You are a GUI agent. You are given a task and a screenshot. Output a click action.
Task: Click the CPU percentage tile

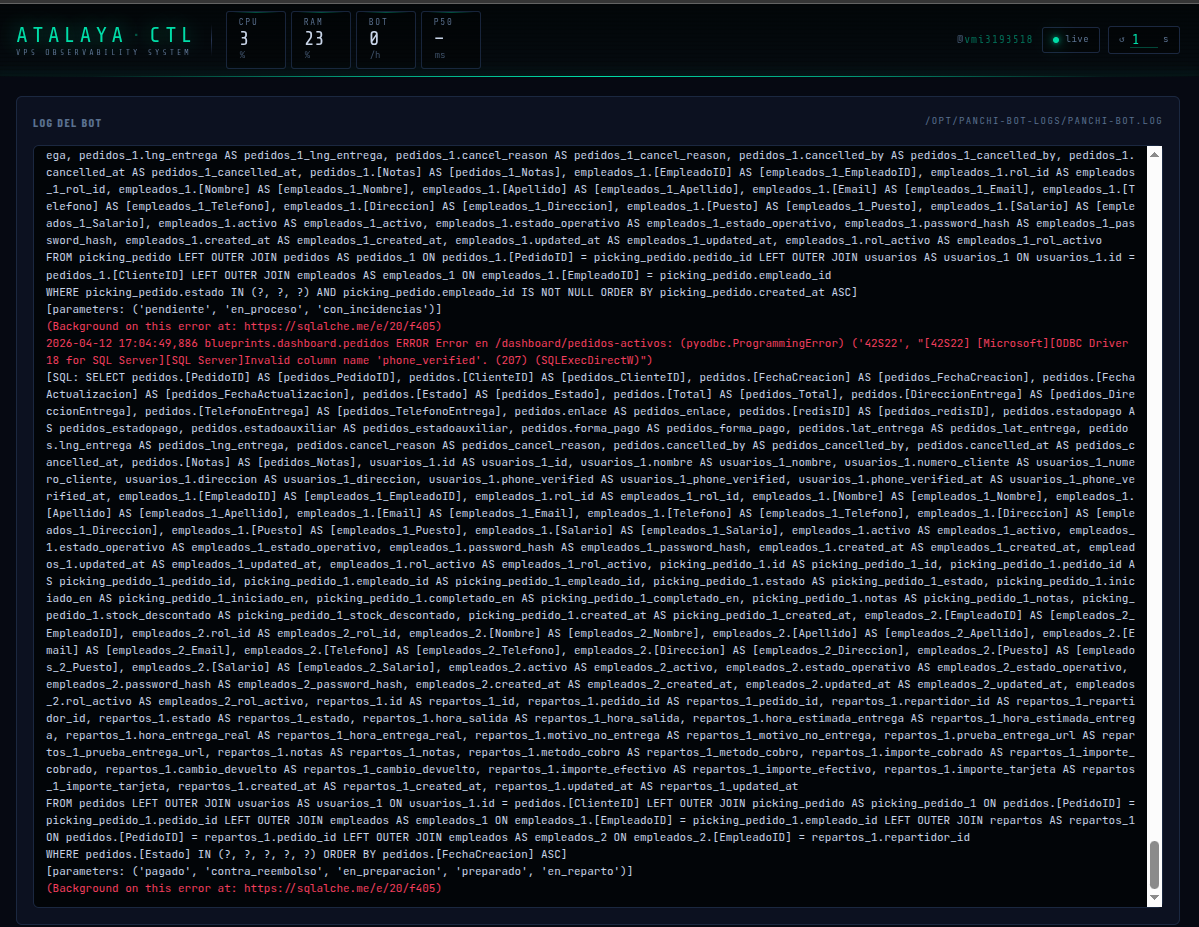pyautogui.click(x=255, y=40)
